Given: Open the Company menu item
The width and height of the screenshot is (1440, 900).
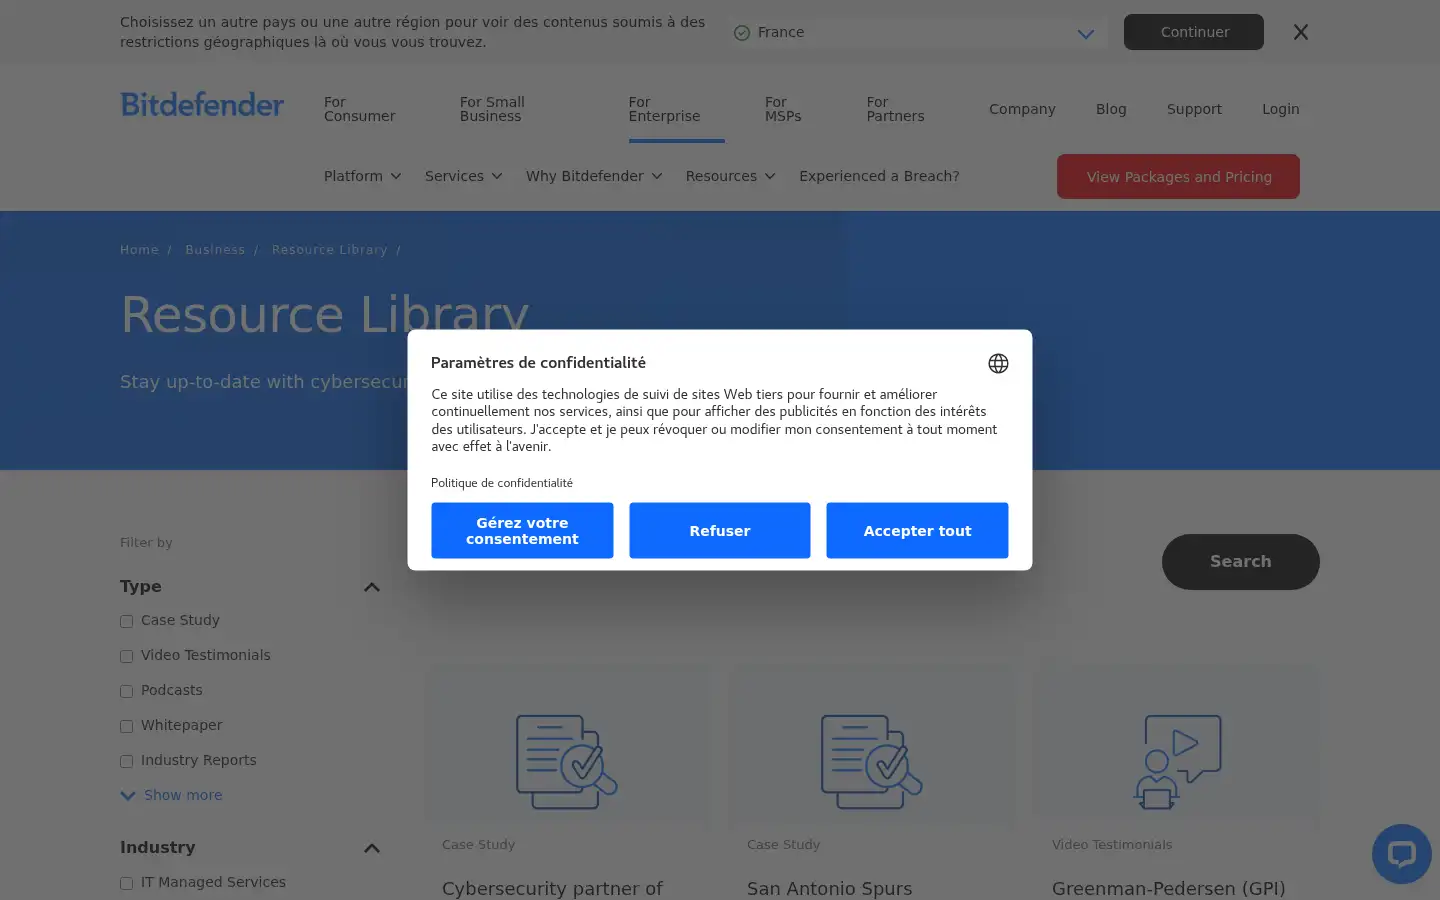Looking at the screenshot, I should point(1022,109).
